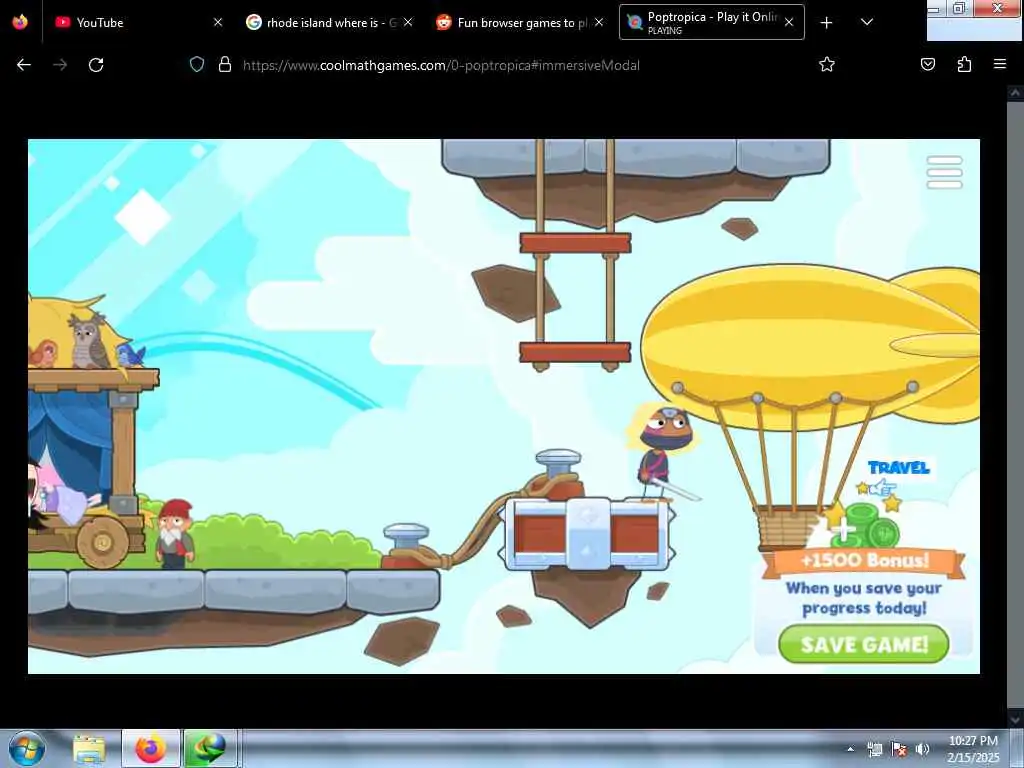Click the page vertical scrollbar
This screenshot has width=1024, height=768.
1015,405
